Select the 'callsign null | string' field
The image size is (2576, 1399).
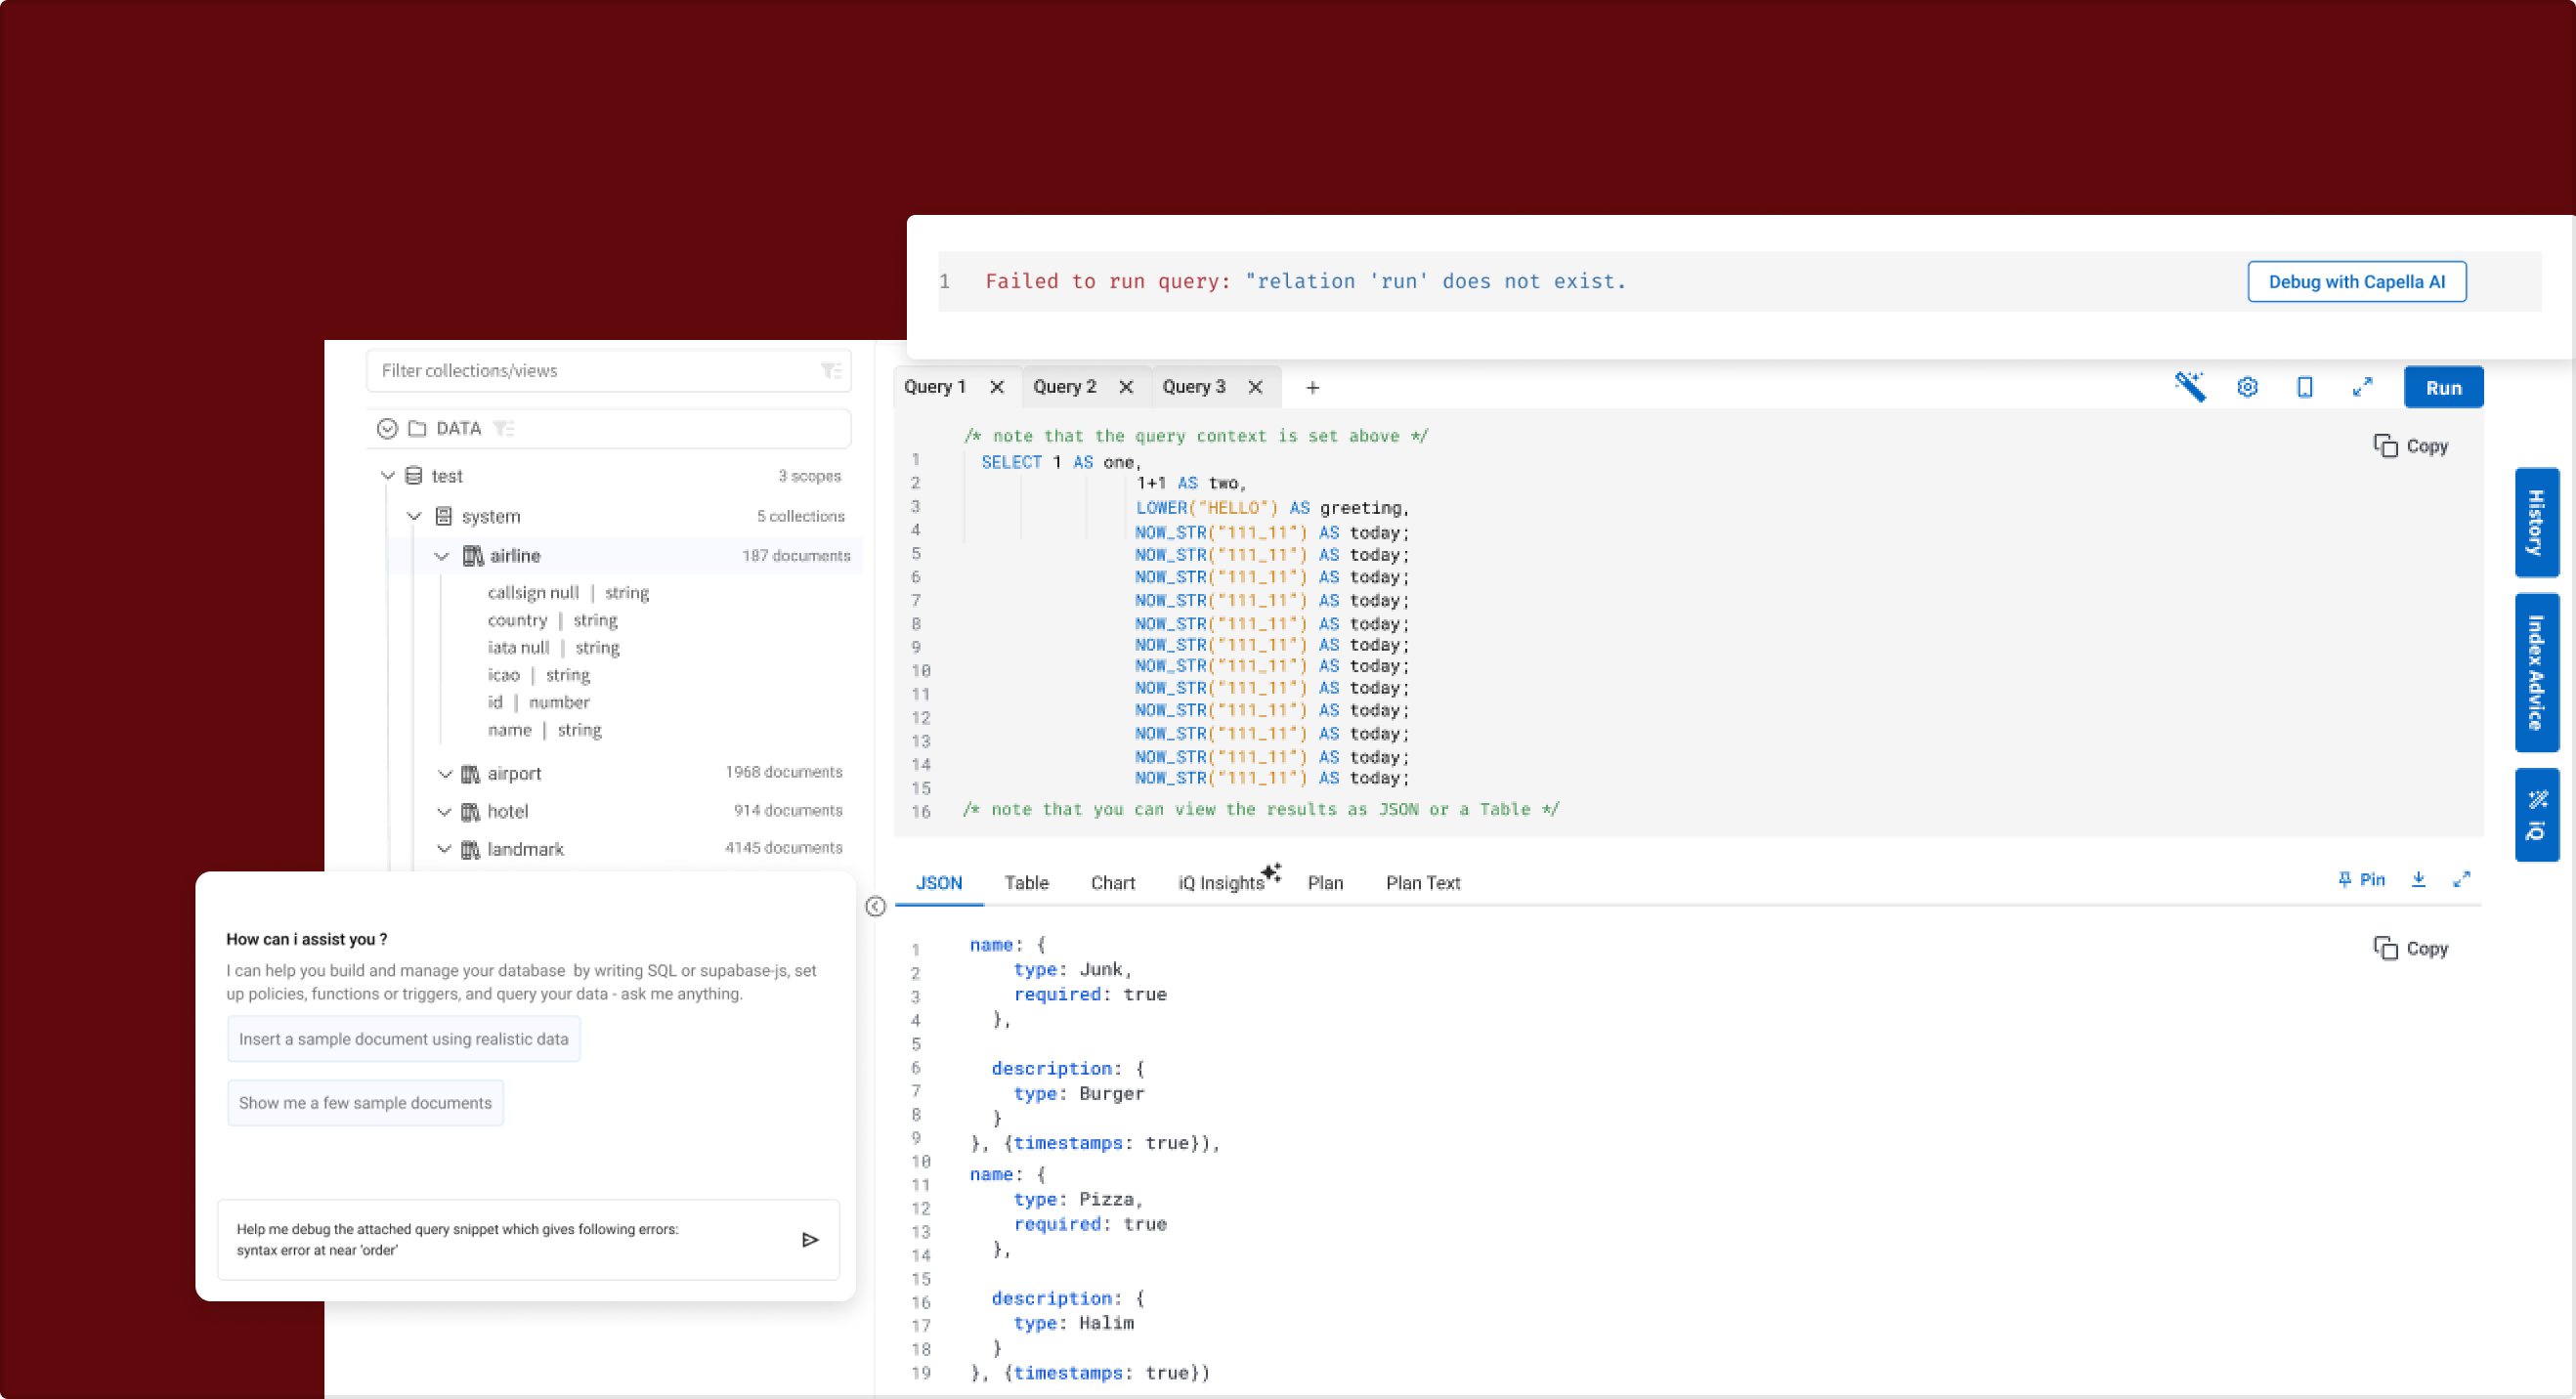568,593
